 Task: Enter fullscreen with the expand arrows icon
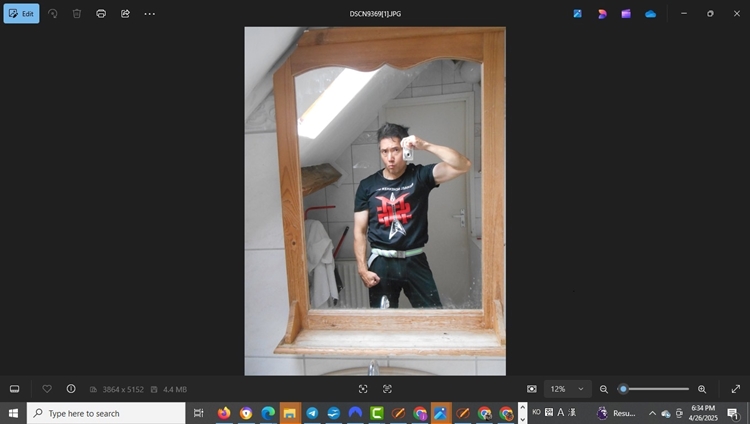[736, 389]
